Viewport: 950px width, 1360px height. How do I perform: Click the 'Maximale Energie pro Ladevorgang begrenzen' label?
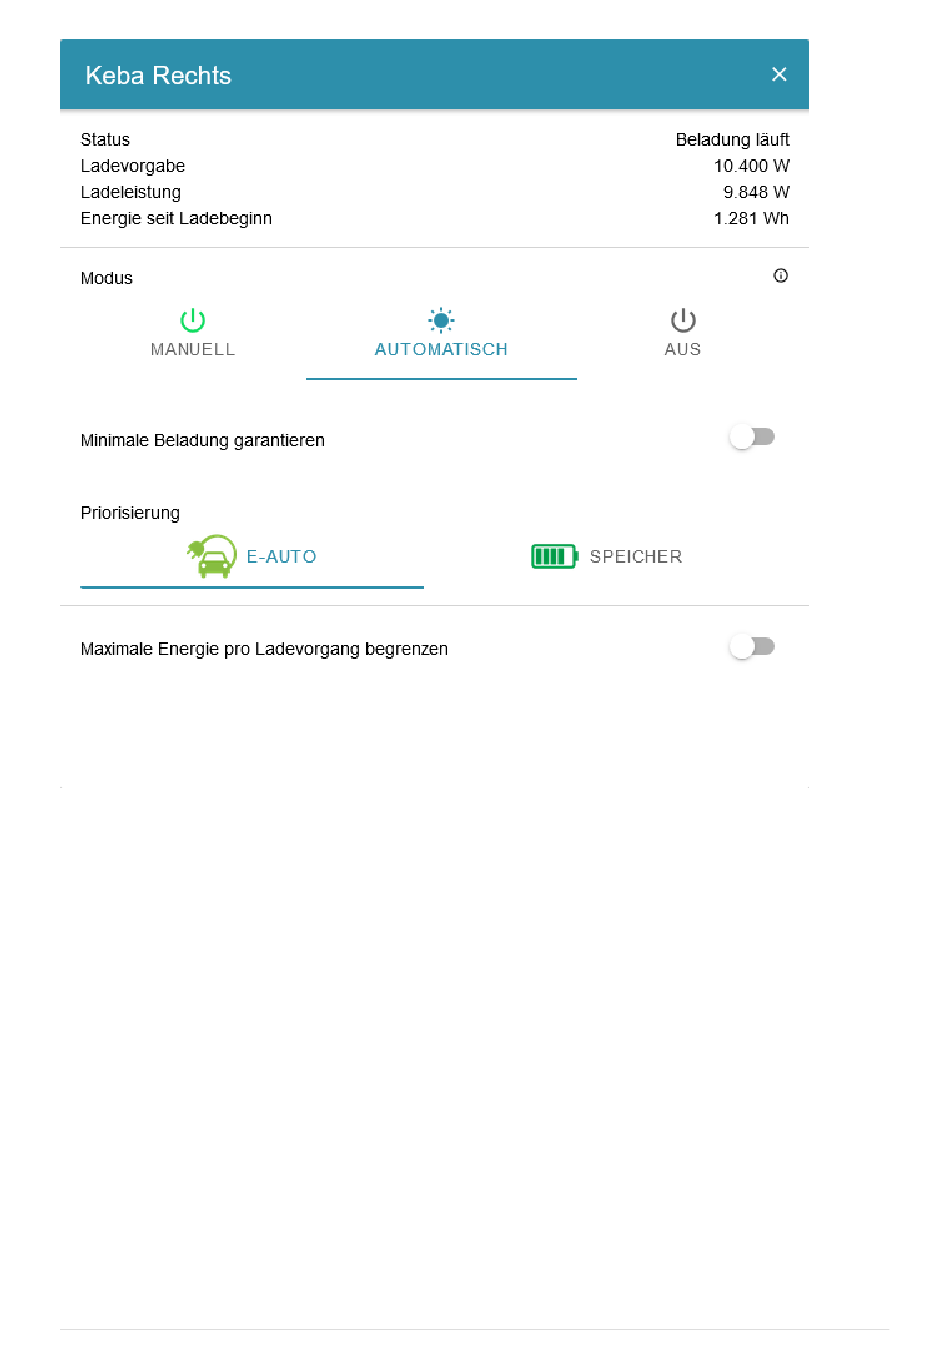[x=264, y=649]
